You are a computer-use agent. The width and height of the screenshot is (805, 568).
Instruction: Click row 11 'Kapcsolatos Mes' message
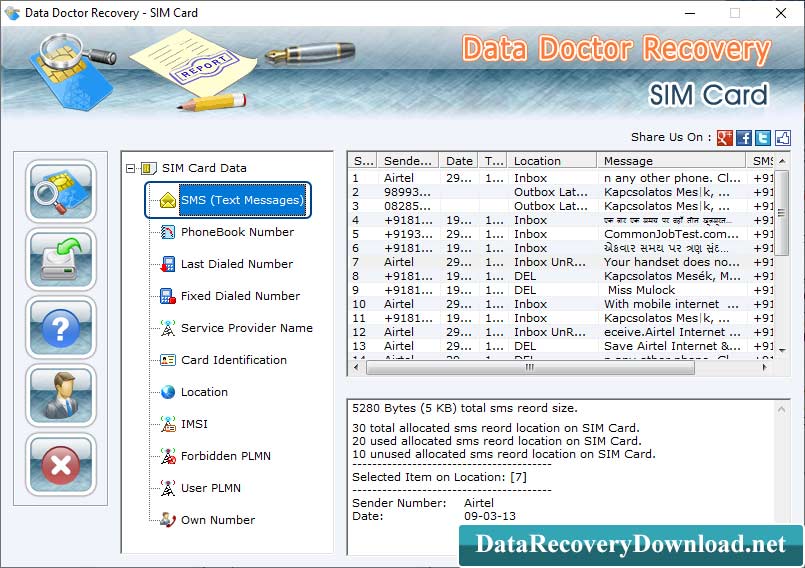[666, 318]
